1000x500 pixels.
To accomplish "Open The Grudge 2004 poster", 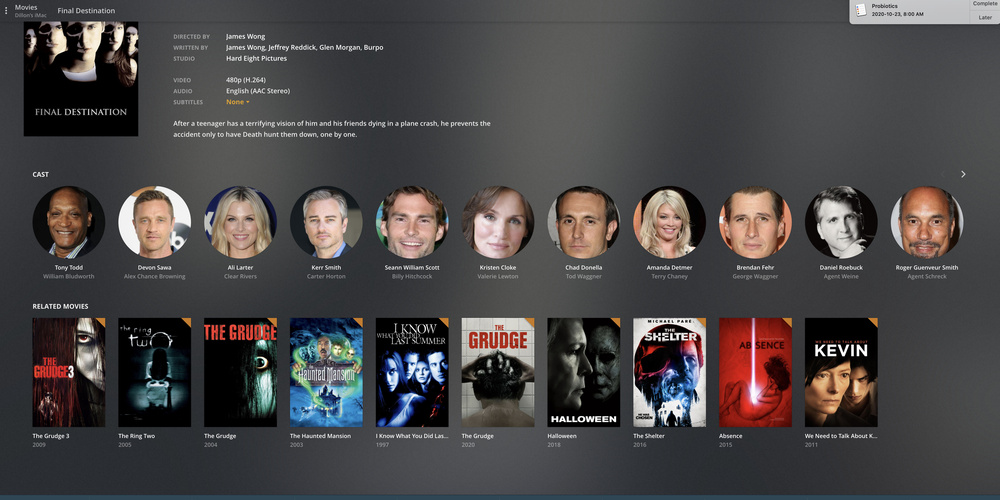I will [240, 372].
